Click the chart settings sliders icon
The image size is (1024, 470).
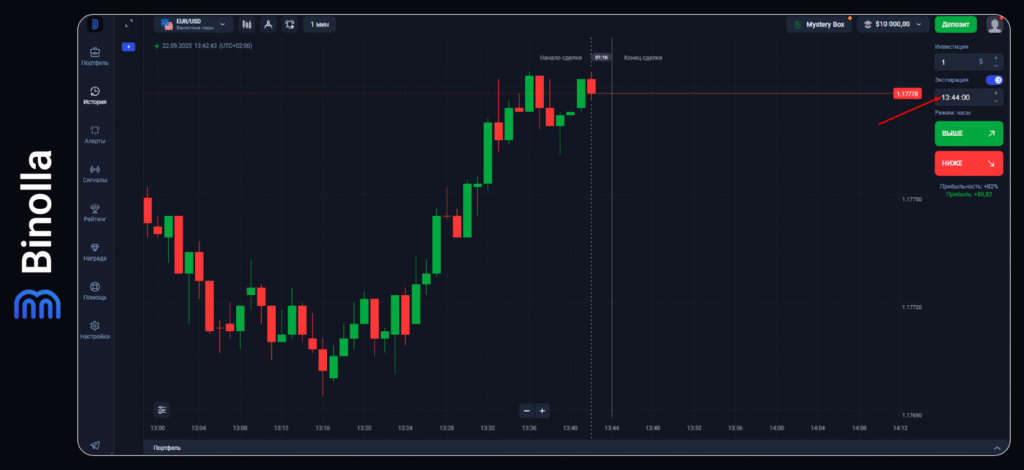[x=162, y=409]
